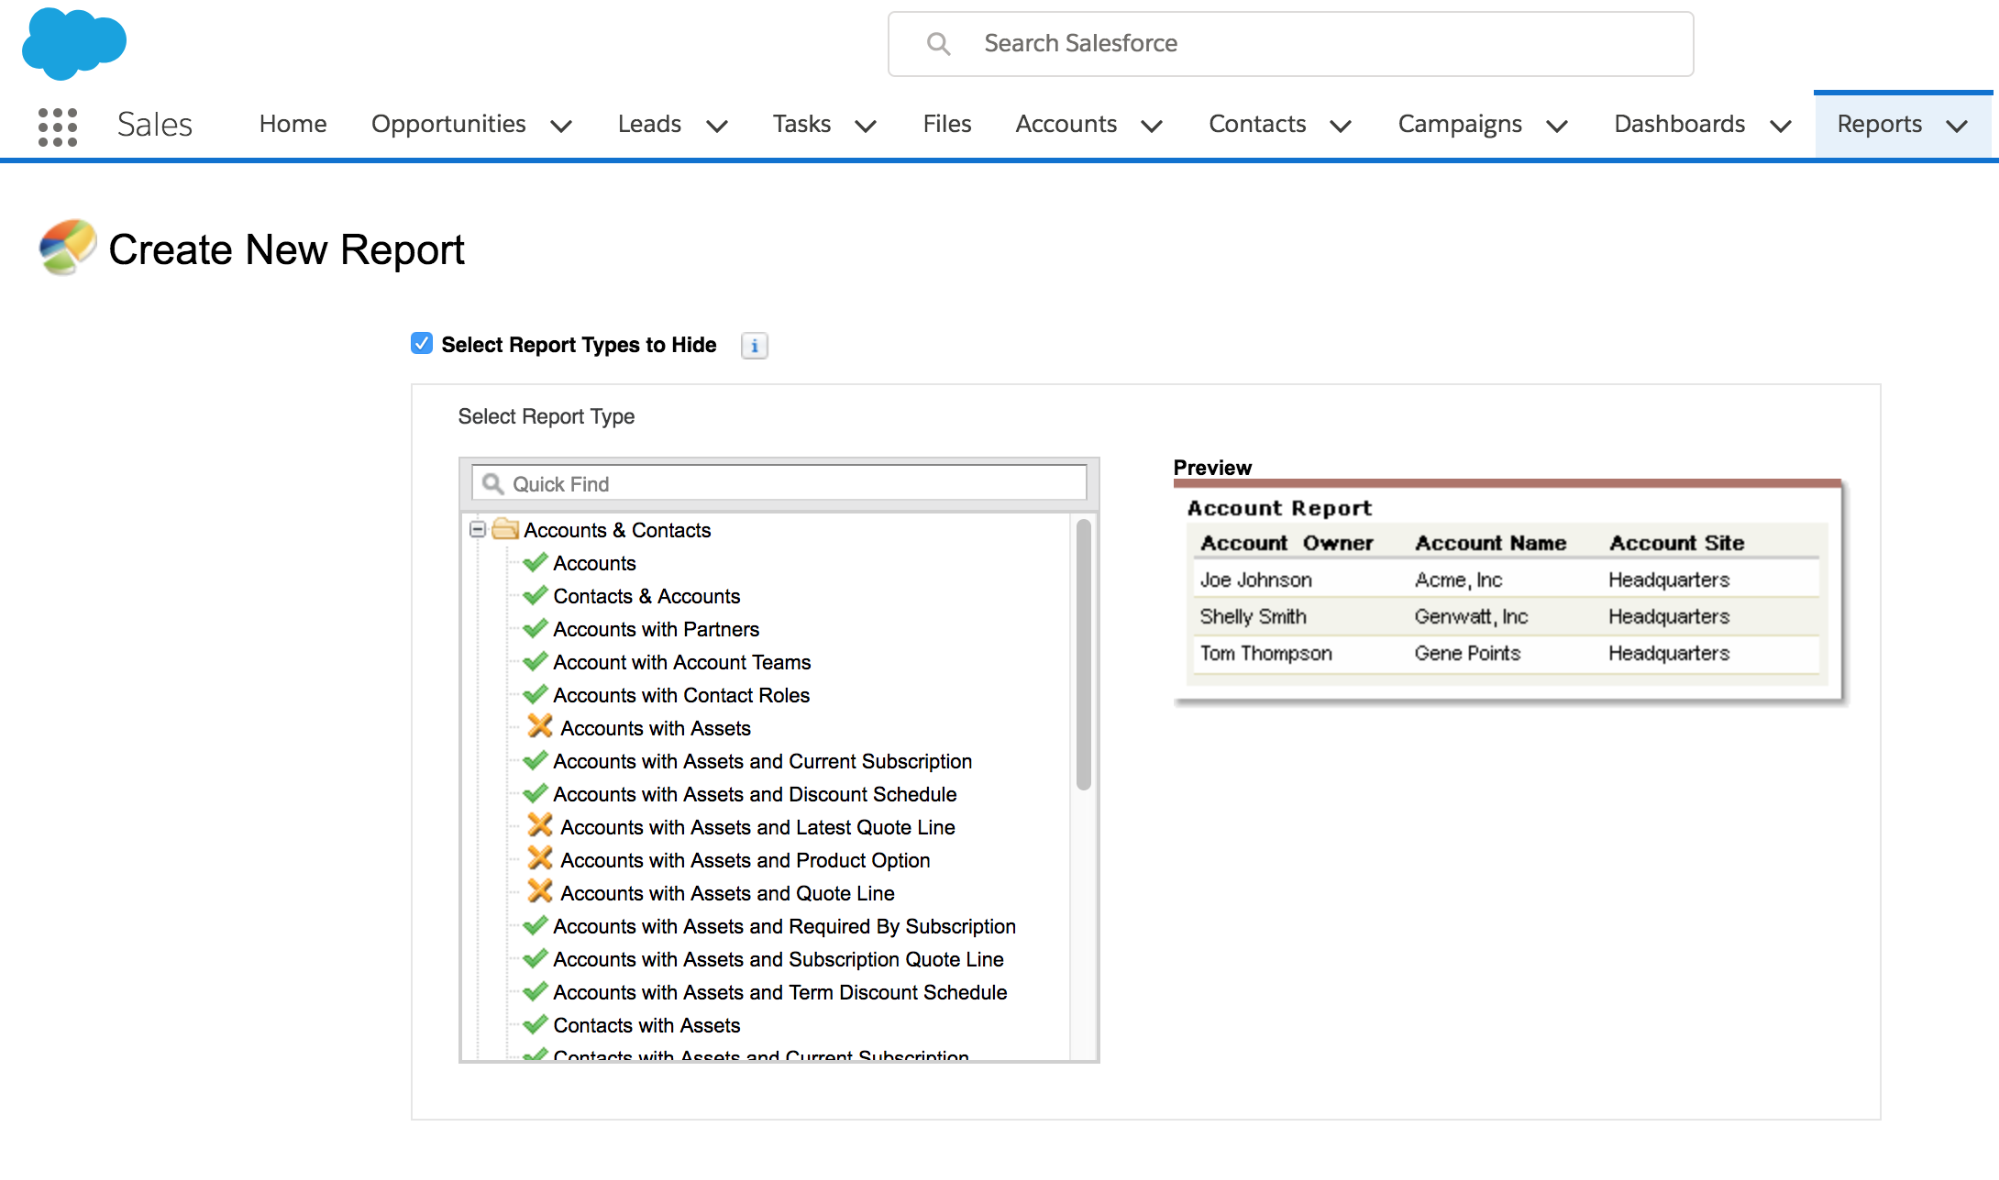Open the Dashboards tab

pos(1679,124)
